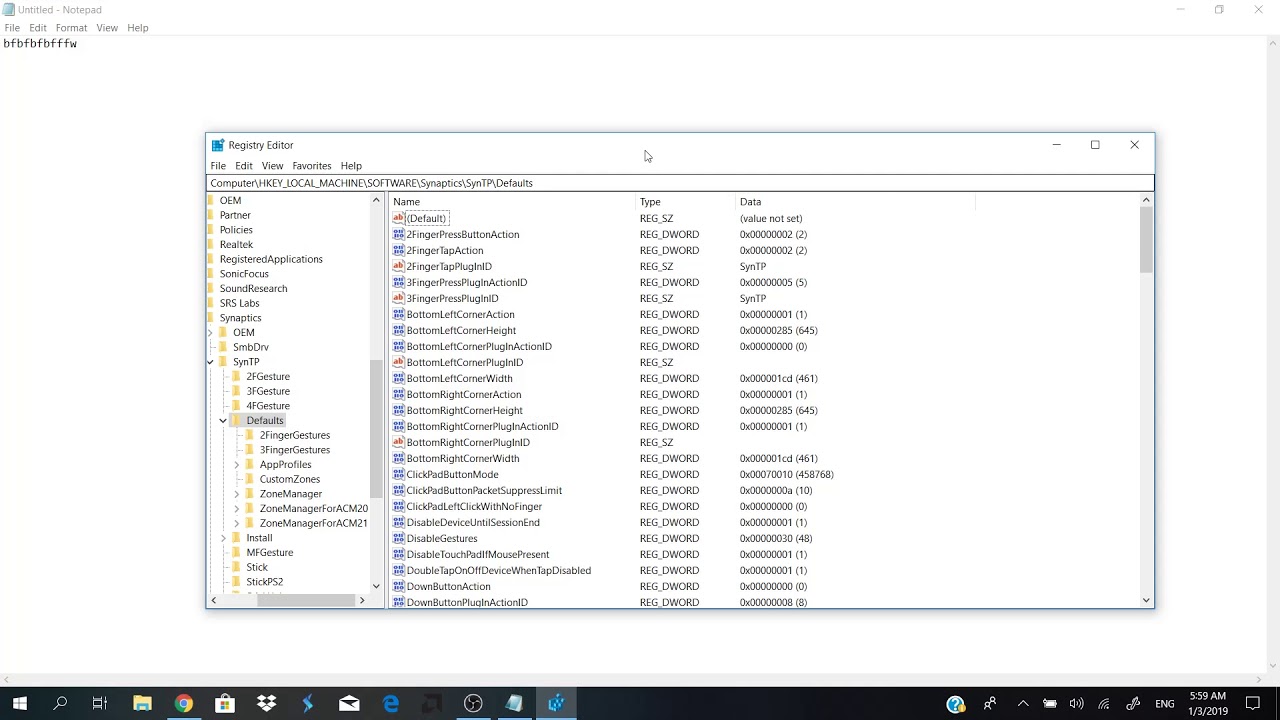Open Microsoft Store from the taskbar
The width and height of the screenshot is (1280, 720).
pyautogui.click(x=225, y=703)
